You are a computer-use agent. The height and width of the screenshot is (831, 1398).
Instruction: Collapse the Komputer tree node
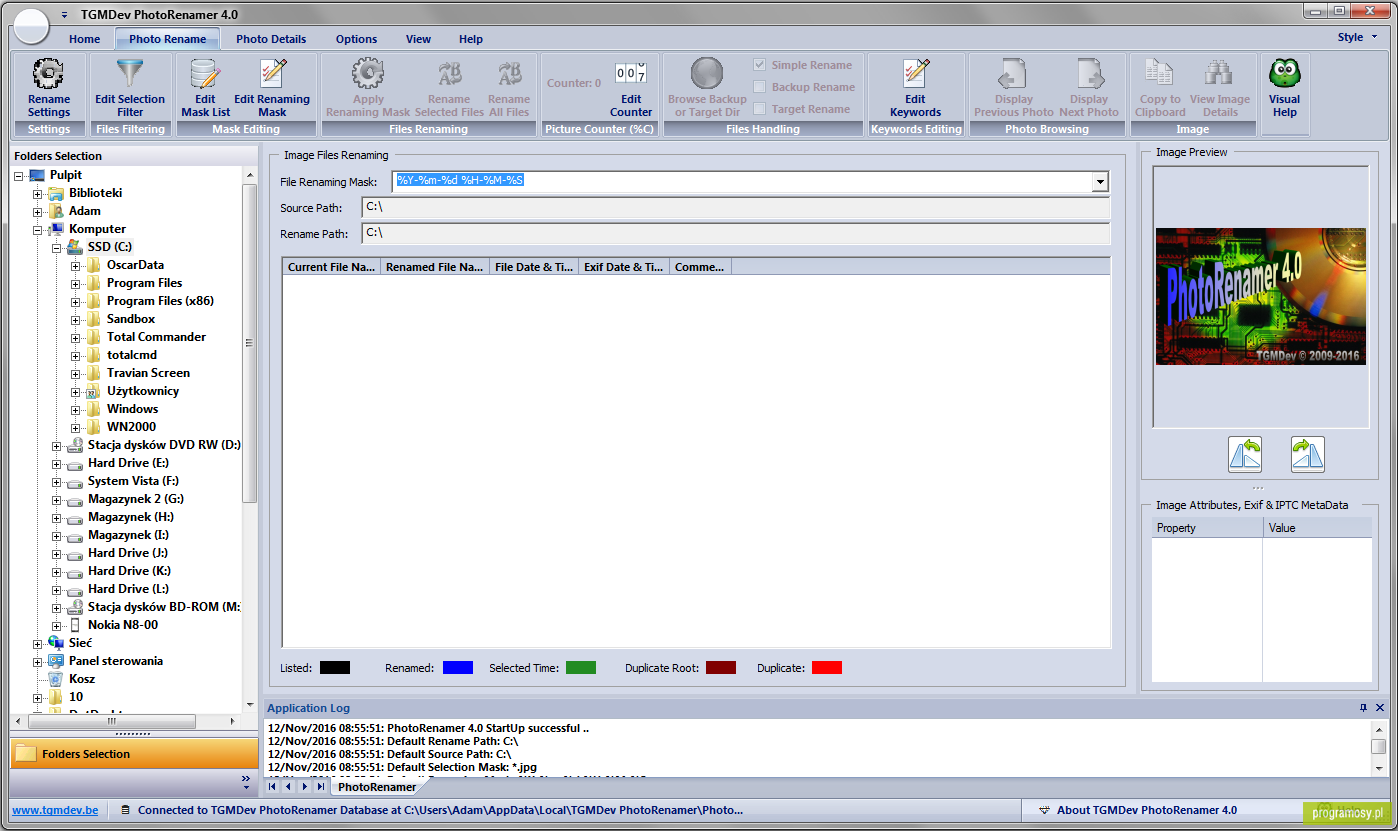(x=38, y=229)
